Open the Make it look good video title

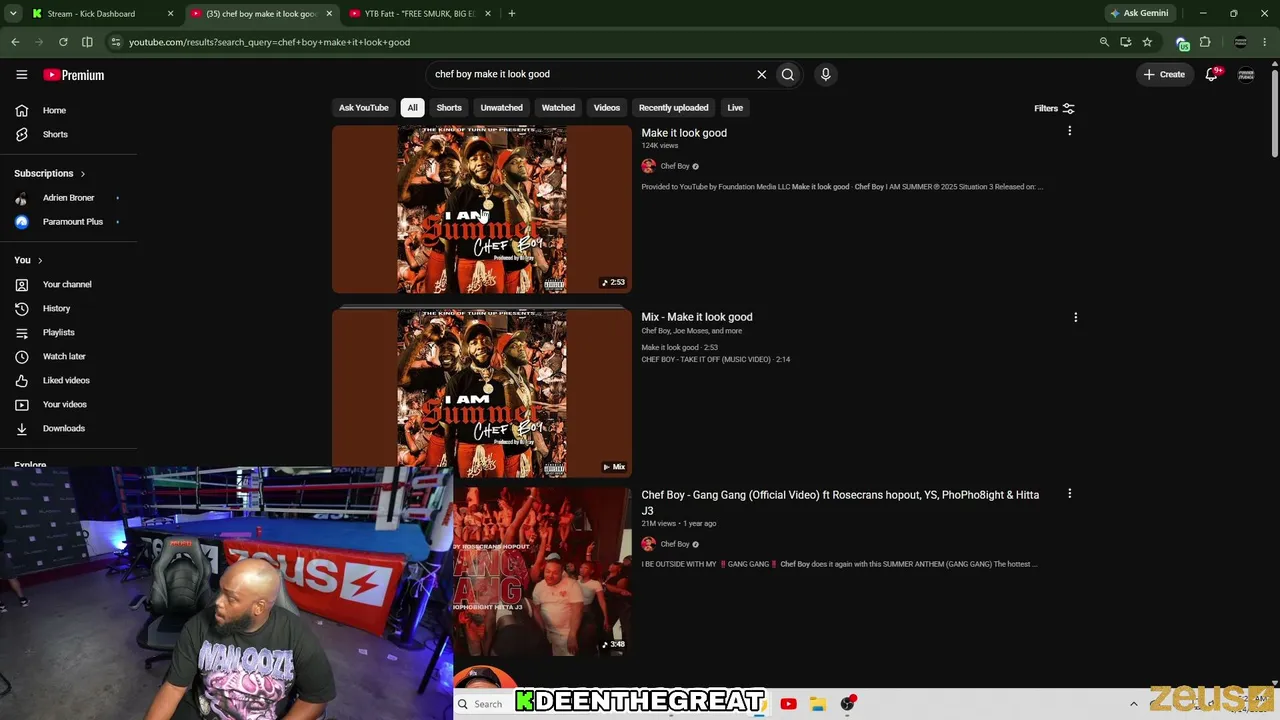684,133
